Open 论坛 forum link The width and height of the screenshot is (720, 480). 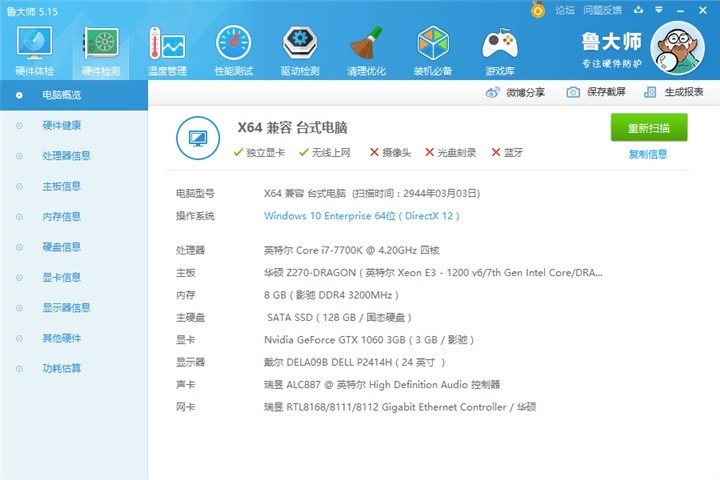(564, 10)
